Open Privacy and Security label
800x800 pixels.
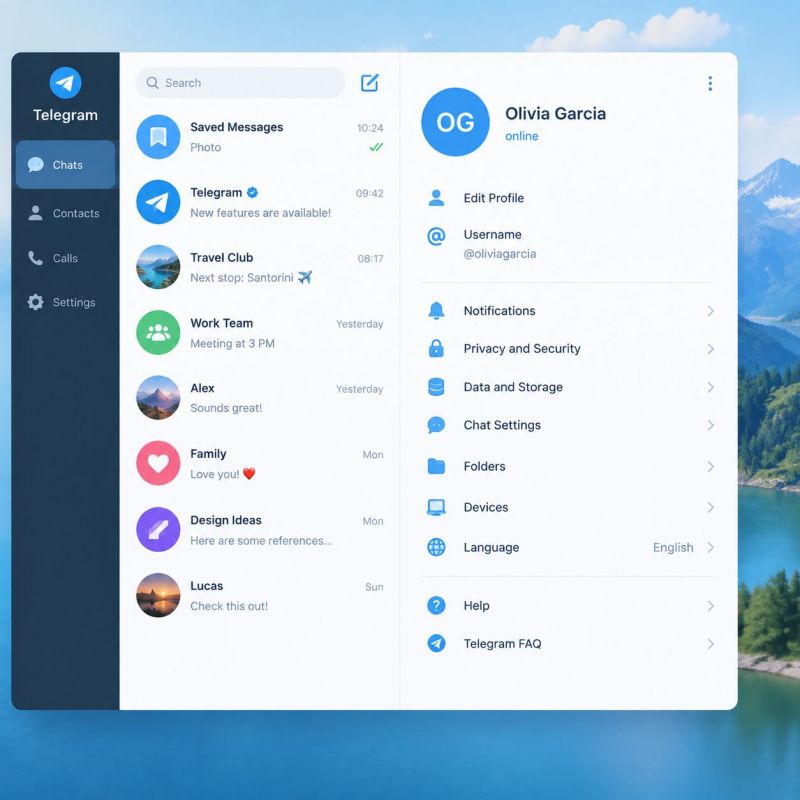tap(522, 348)
